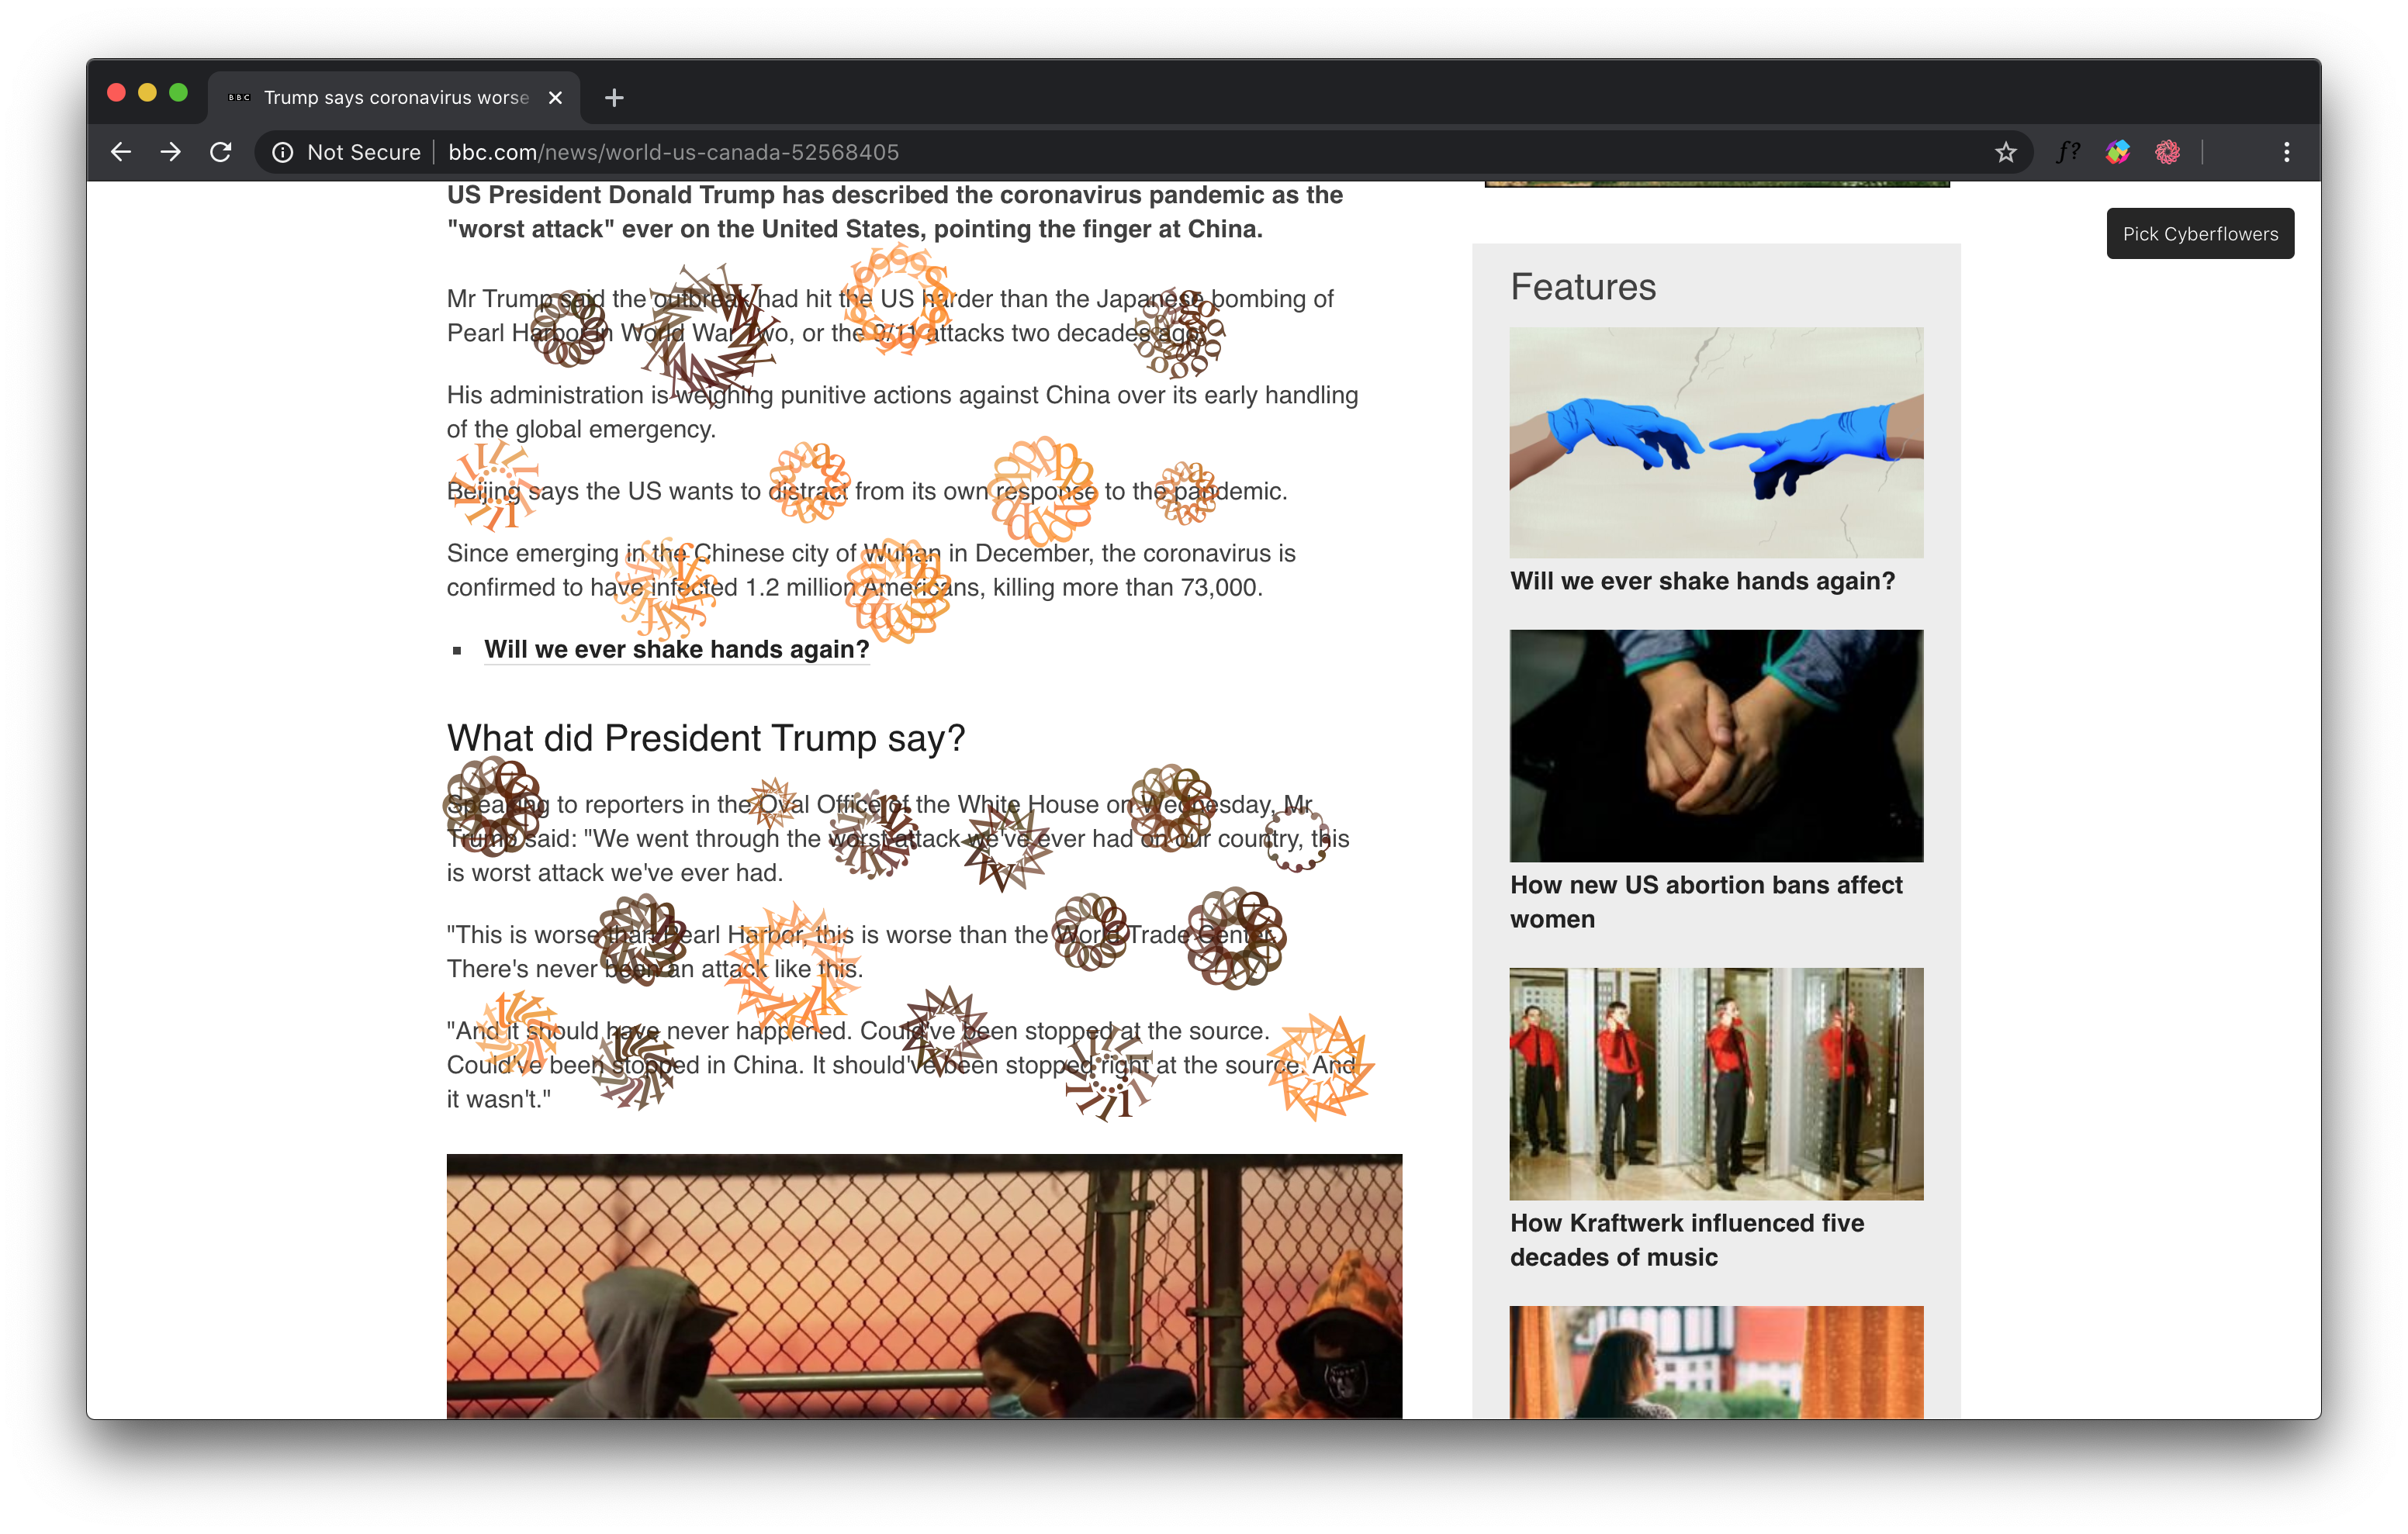Open 'How Kraftwerk influenced five decades of music'
The height and width of the screenshot is (1534, 2408).
pos(1687,1240)
